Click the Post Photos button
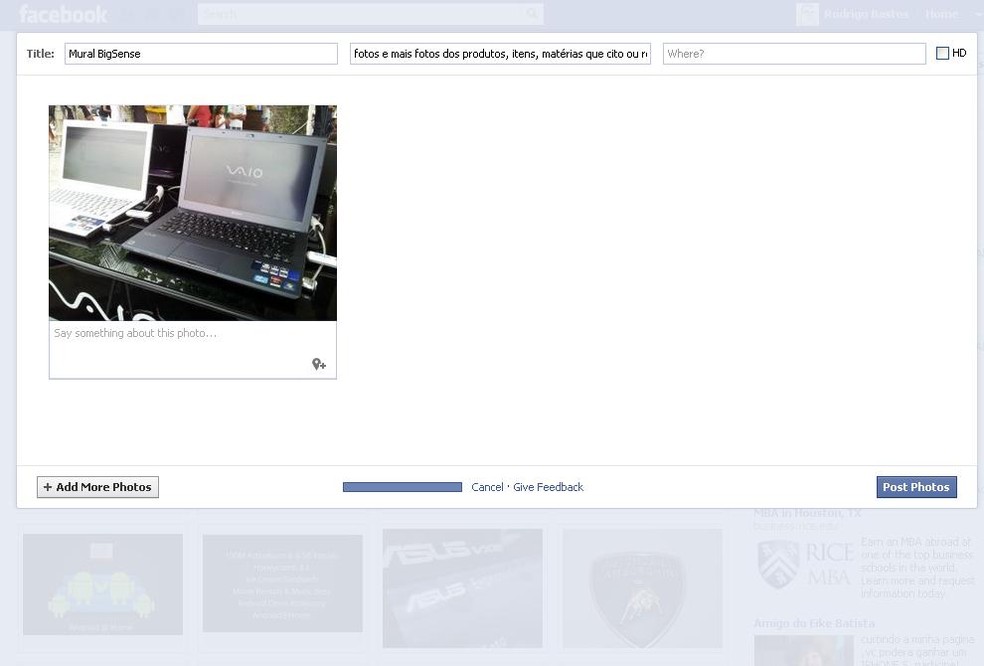This screenshot has height=666, width=984. click(916, 487)
